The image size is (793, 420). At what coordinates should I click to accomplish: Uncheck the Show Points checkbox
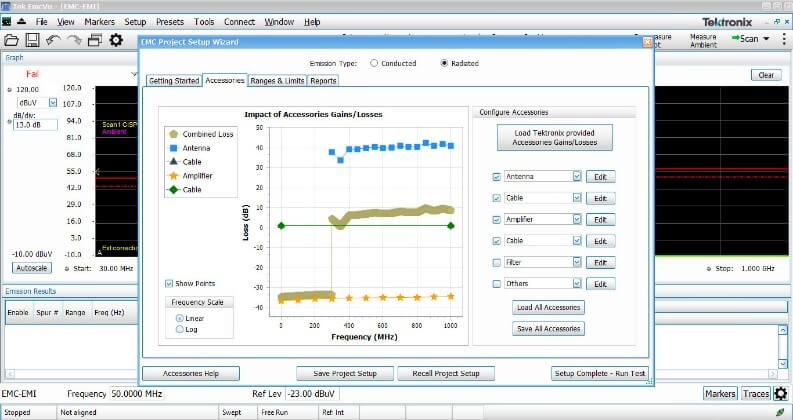169,283
